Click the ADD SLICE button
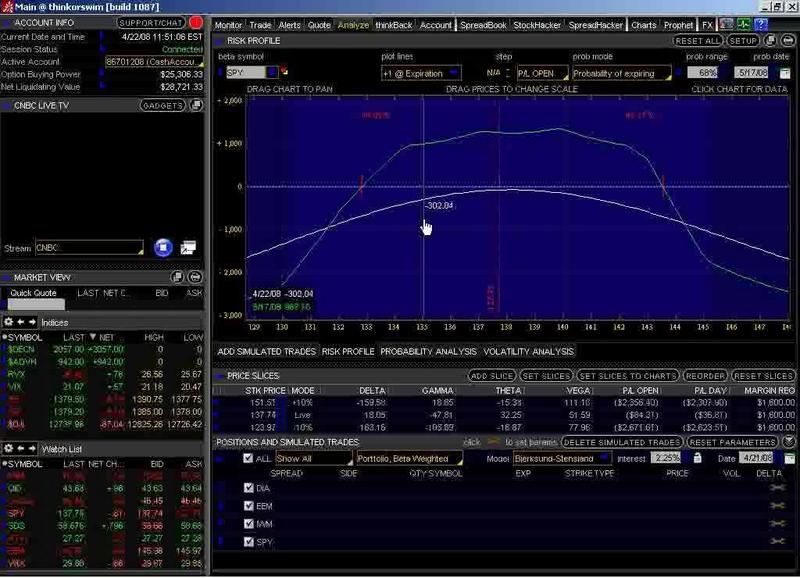Viewport: 800px width, 578px height. coord(492,375)
